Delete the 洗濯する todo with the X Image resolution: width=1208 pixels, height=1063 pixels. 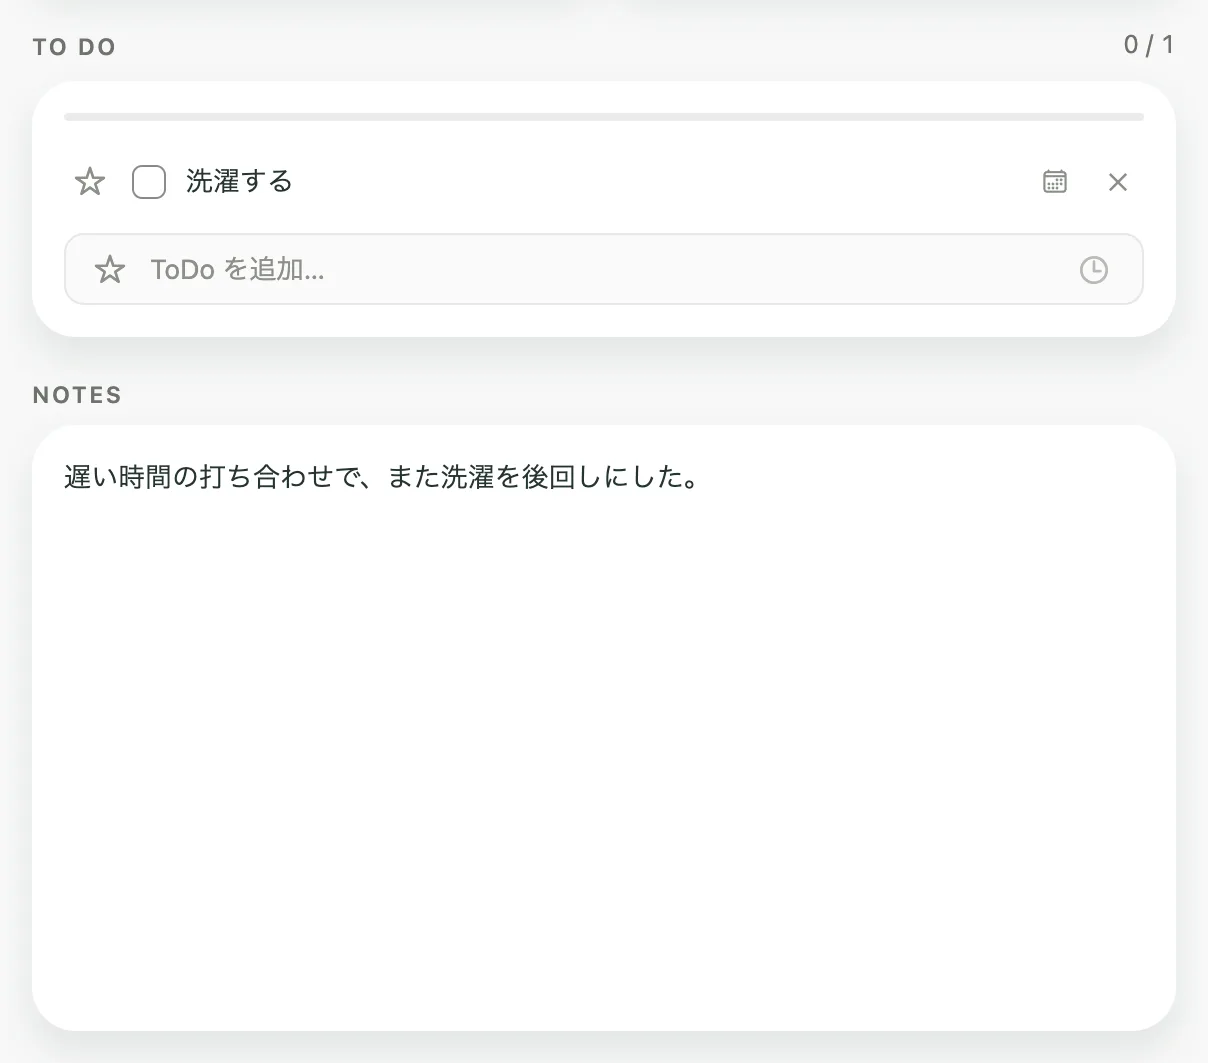tap(1118, 182)
